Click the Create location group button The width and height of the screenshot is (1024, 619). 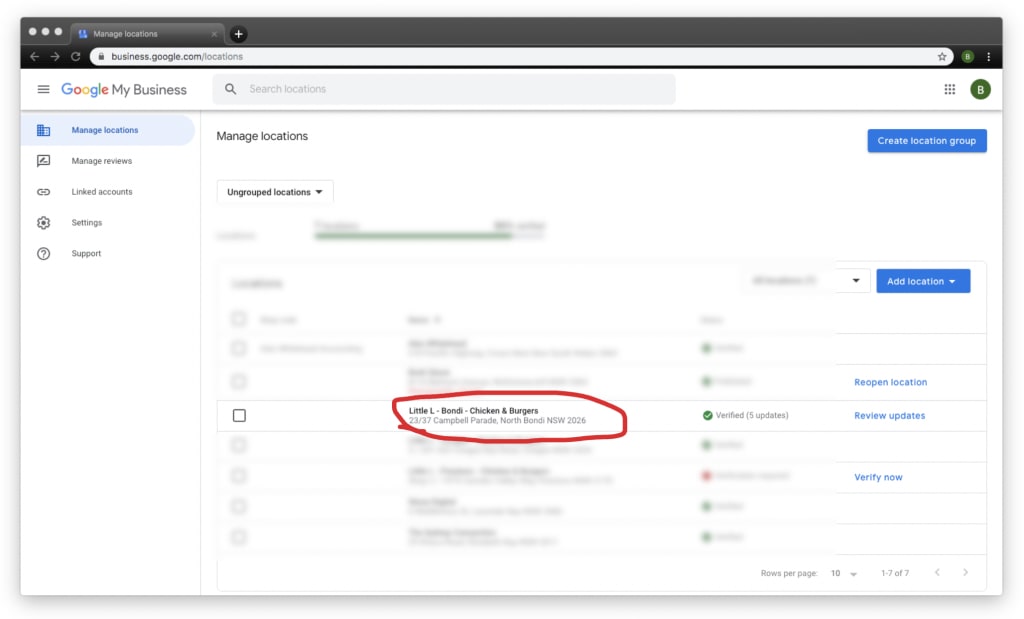pos(927,141)
